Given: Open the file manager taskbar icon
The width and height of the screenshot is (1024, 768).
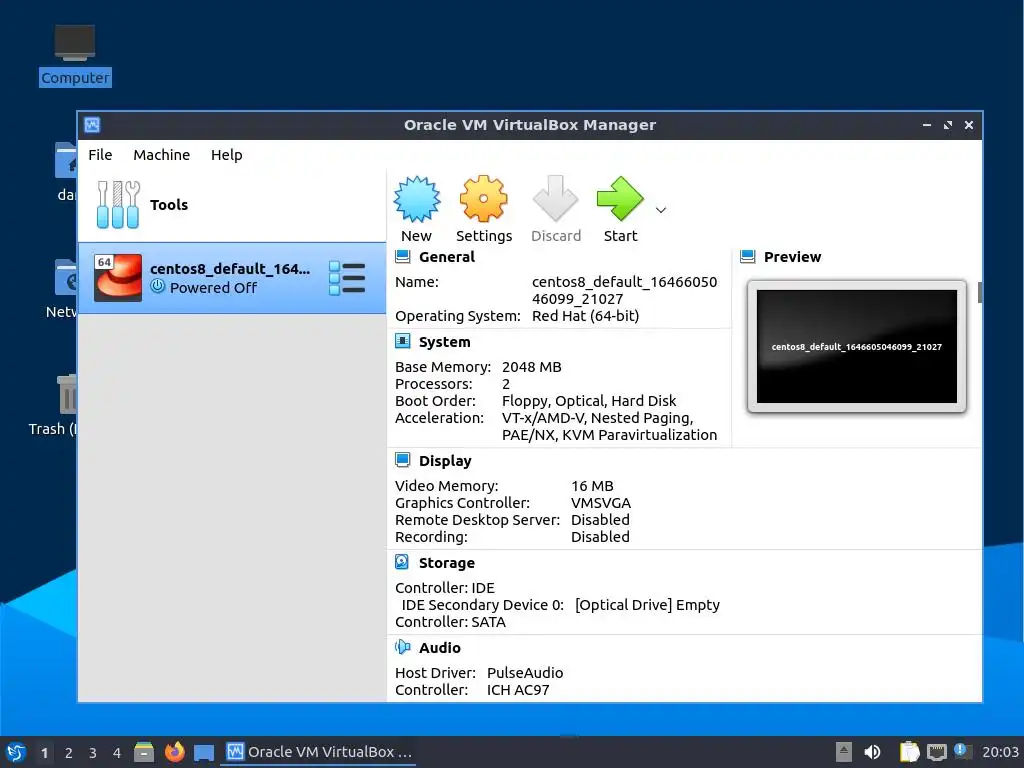Looking at the screenshot, I should [x=144, y=752].
